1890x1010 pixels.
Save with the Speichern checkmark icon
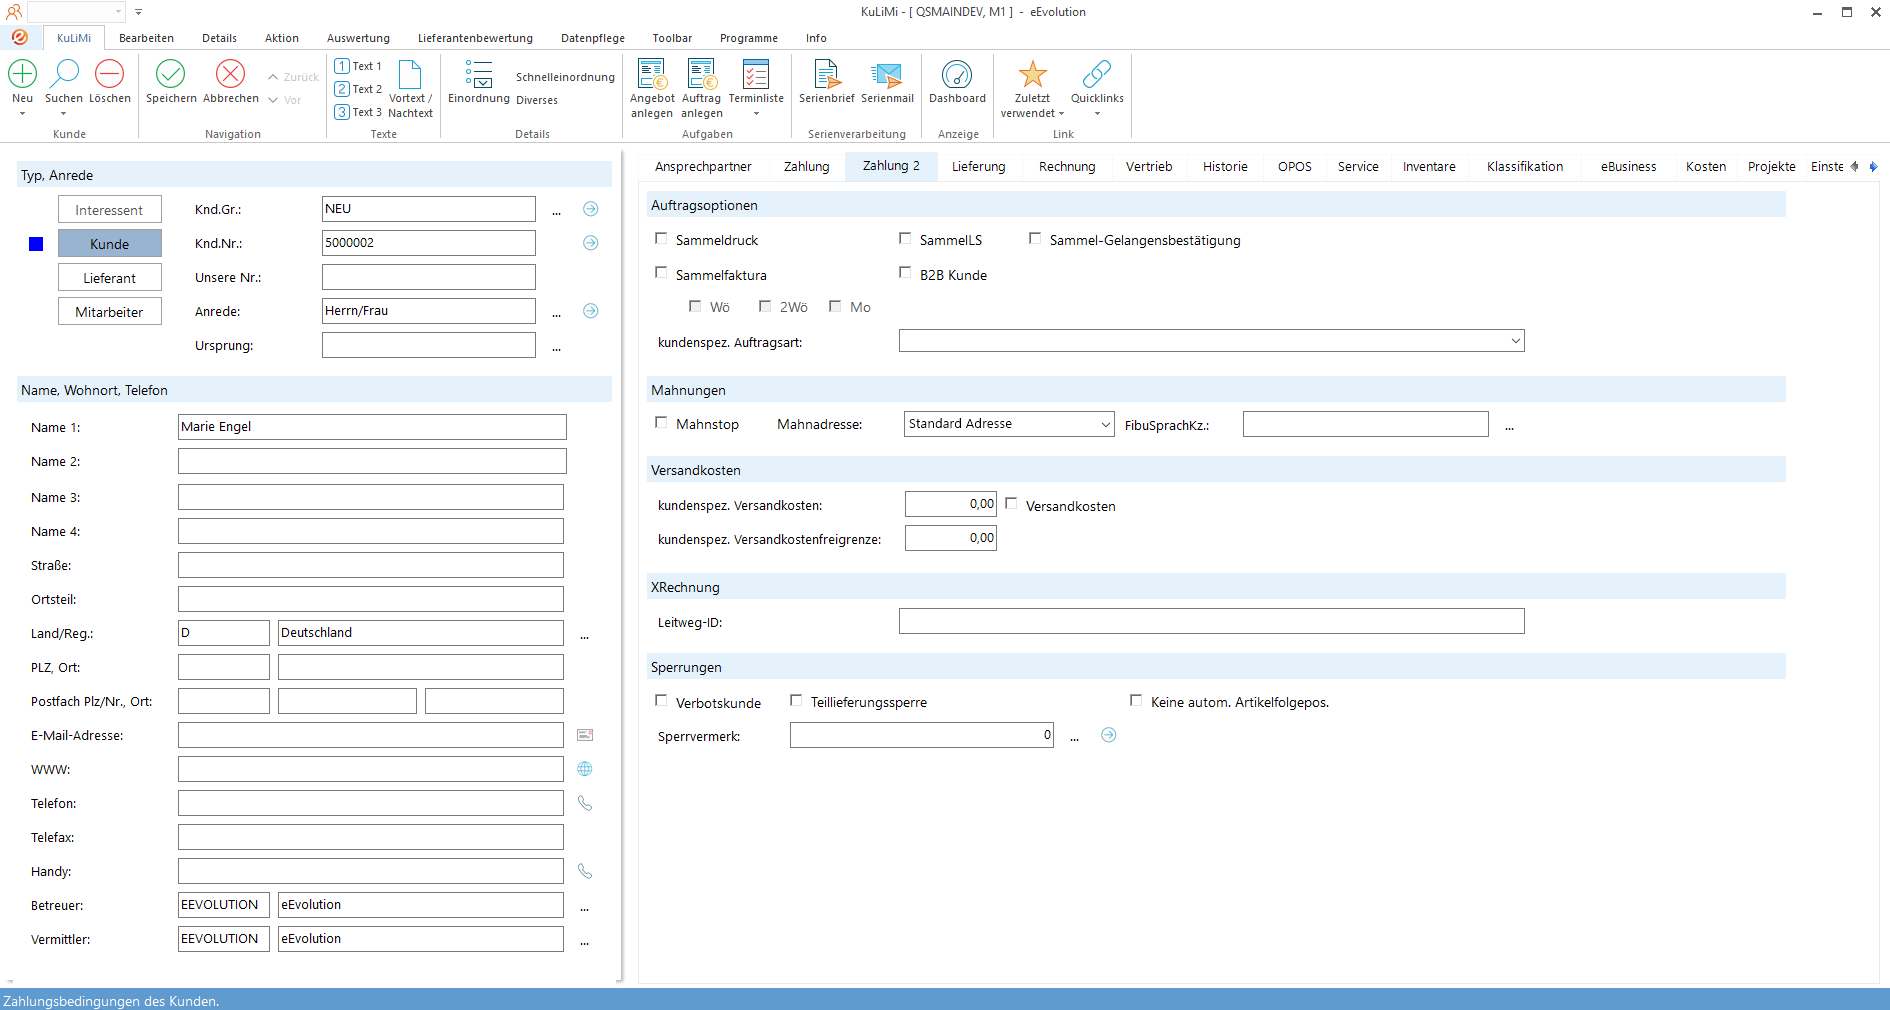coord(171,74)
